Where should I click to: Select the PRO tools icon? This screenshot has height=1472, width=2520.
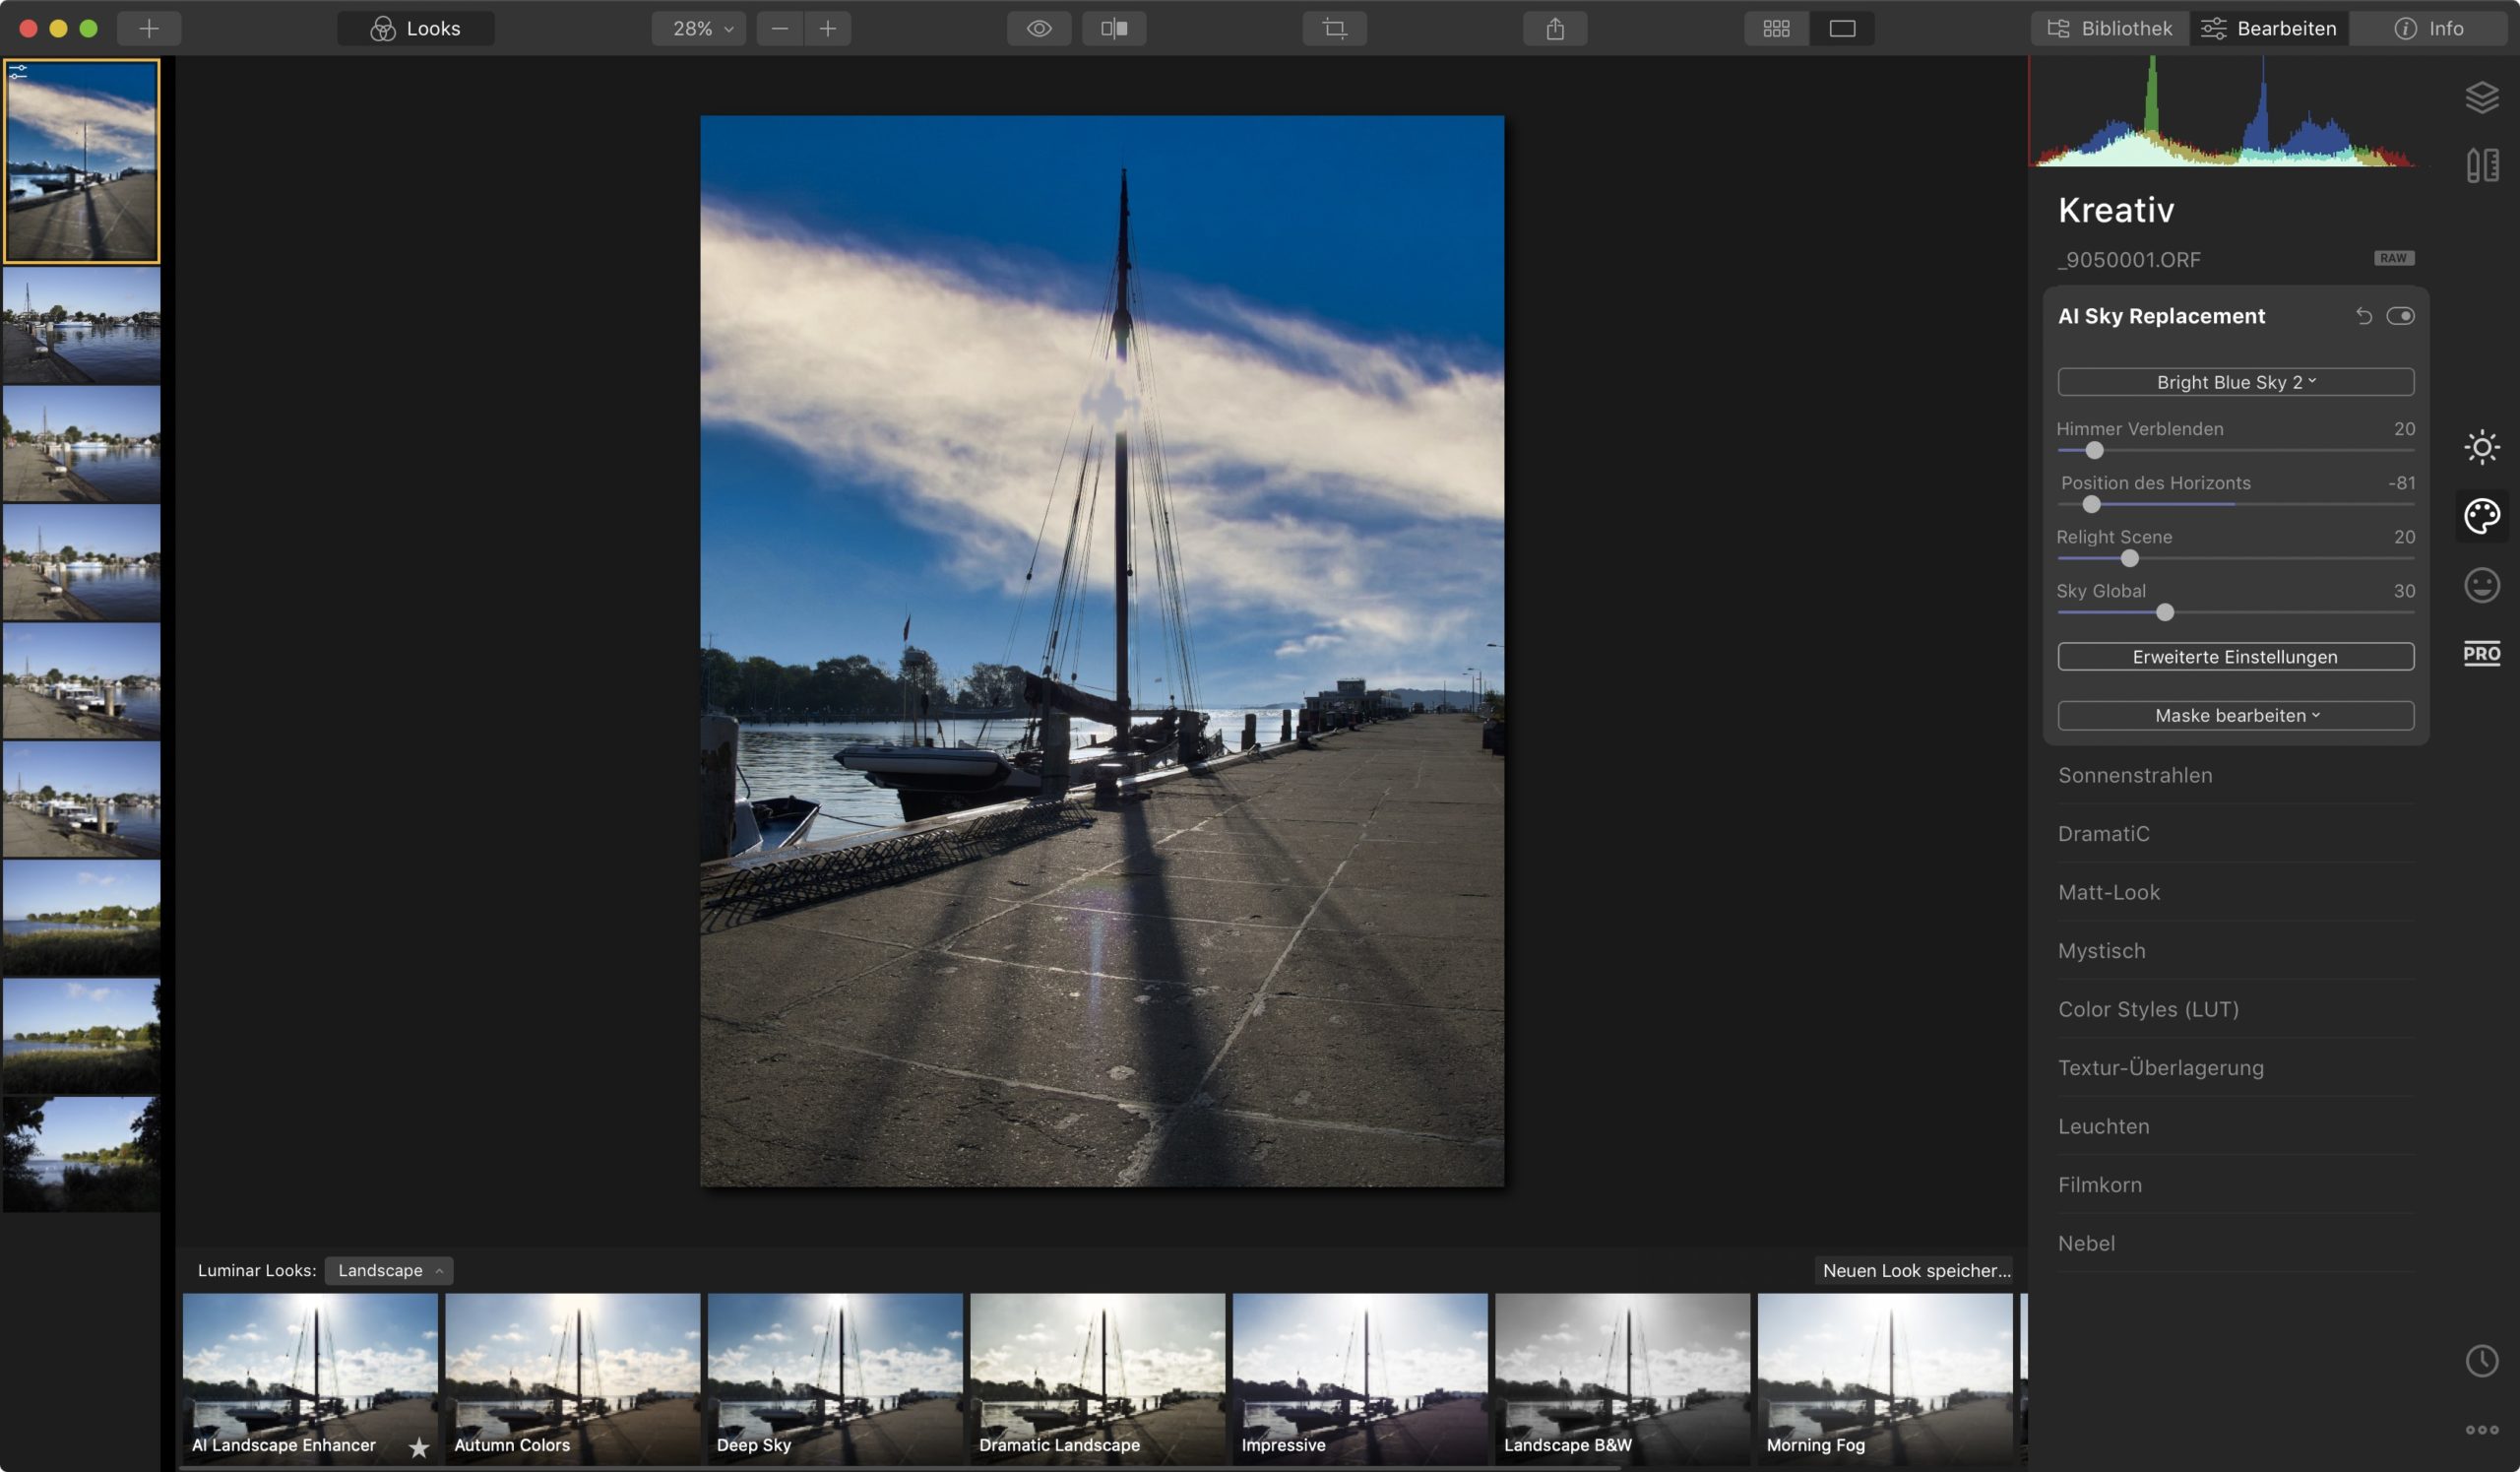[x=2482, y=653]
